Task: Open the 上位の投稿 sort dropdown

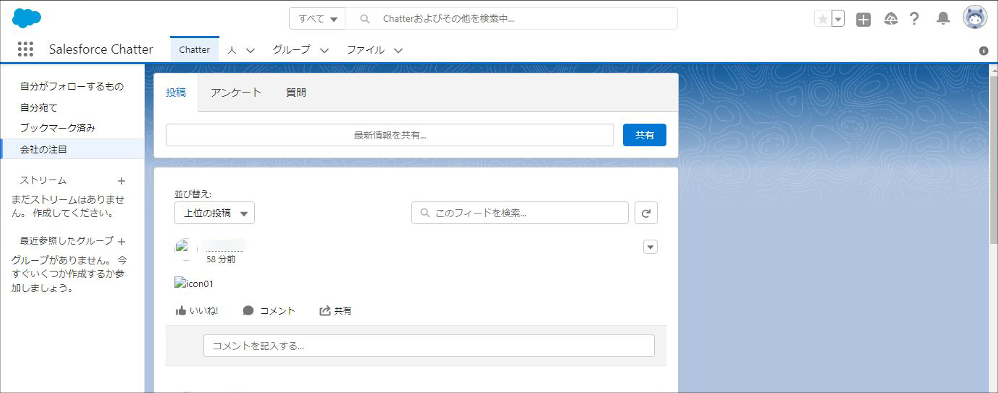Action: (214, 213)
